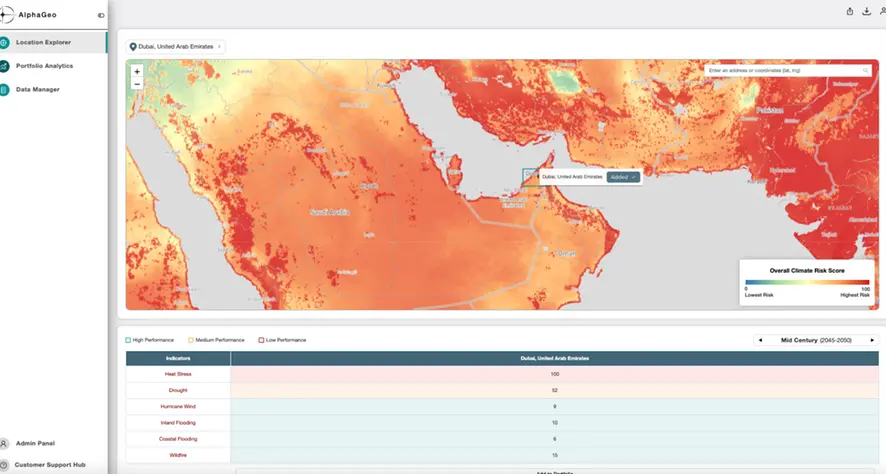Click the Pakistan label on map
This screenshot has height=474, width=886.
(770, 110)
